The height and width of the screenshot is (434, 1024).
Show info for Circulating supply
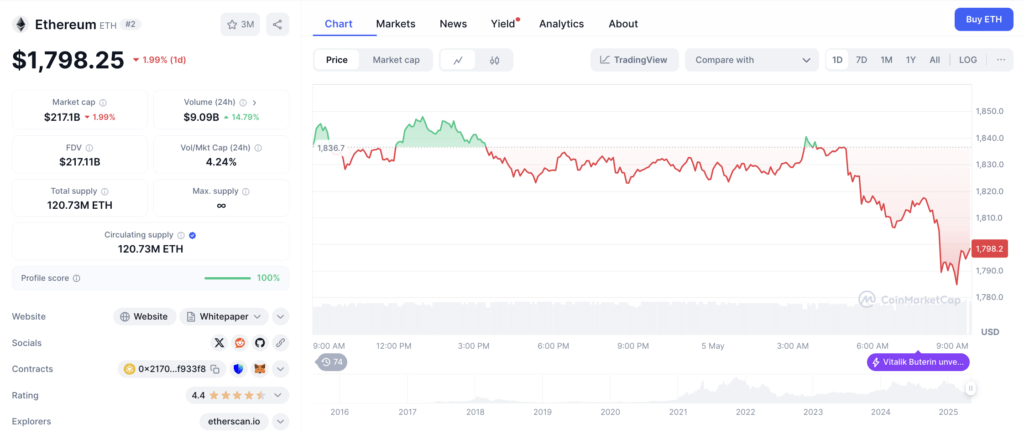tap(181, 235)
